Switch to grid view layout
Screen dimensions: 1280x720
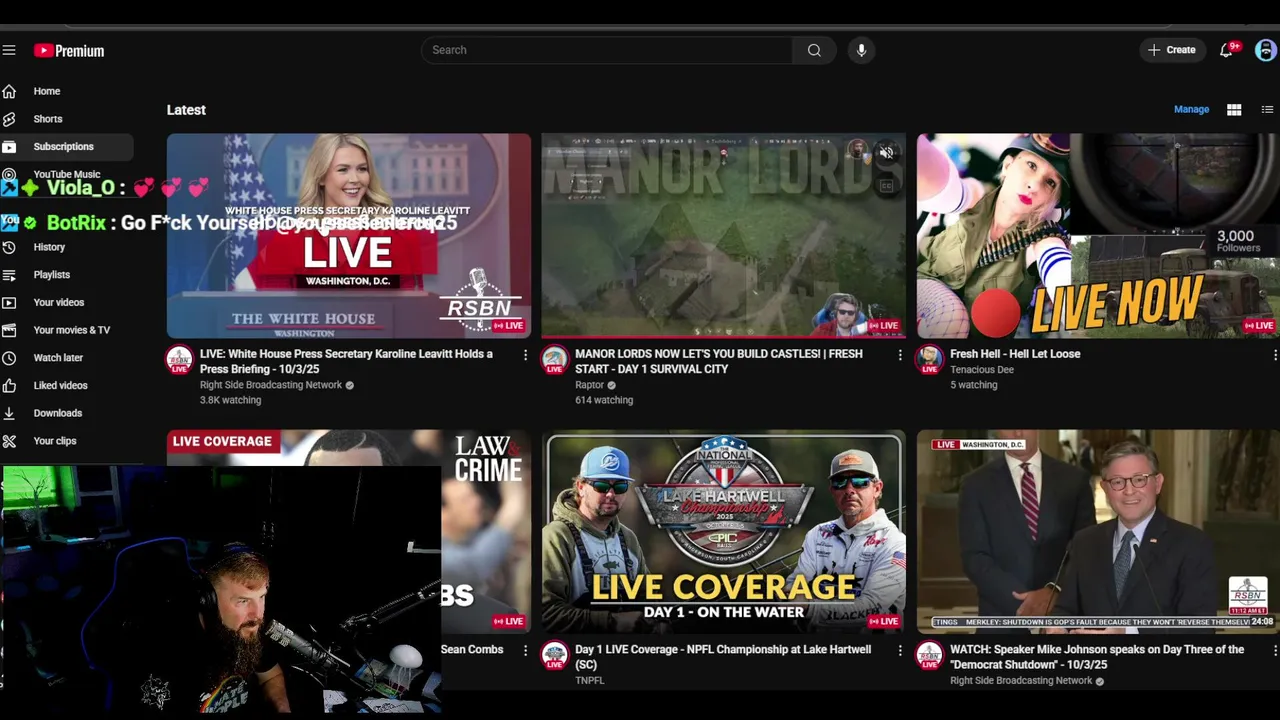pos(1234,110)
